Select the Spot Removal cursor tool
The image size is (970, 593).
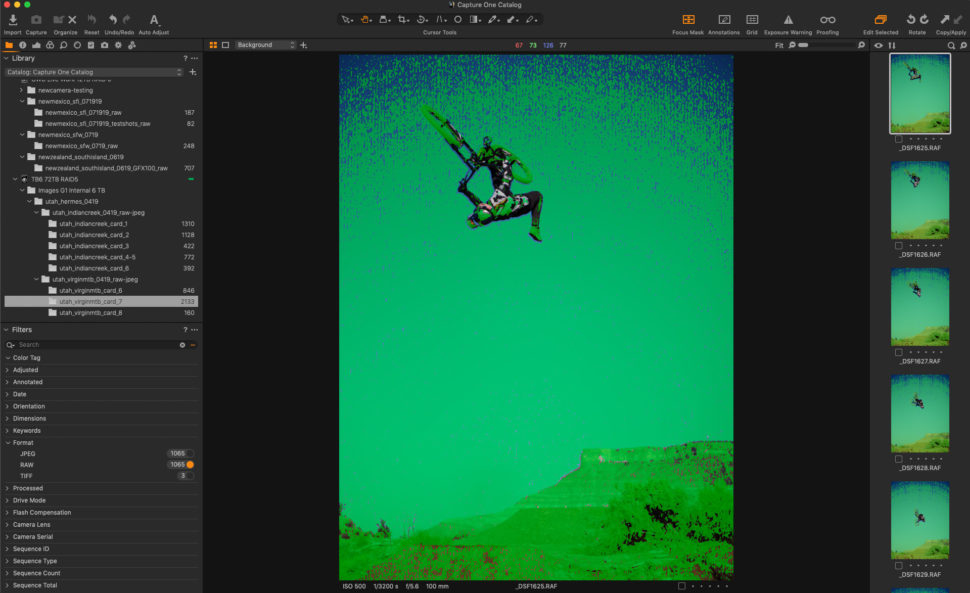[458, 19]
